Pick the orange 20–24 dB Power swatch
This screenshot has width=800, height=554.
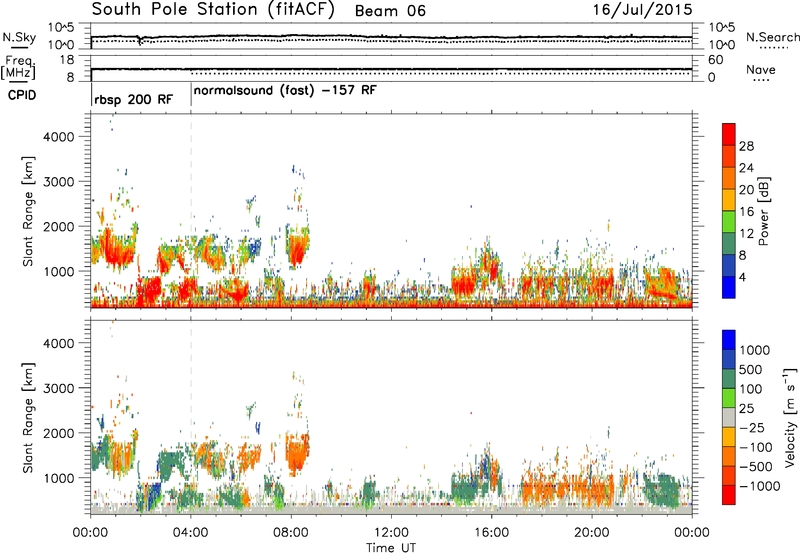(729, 178)
